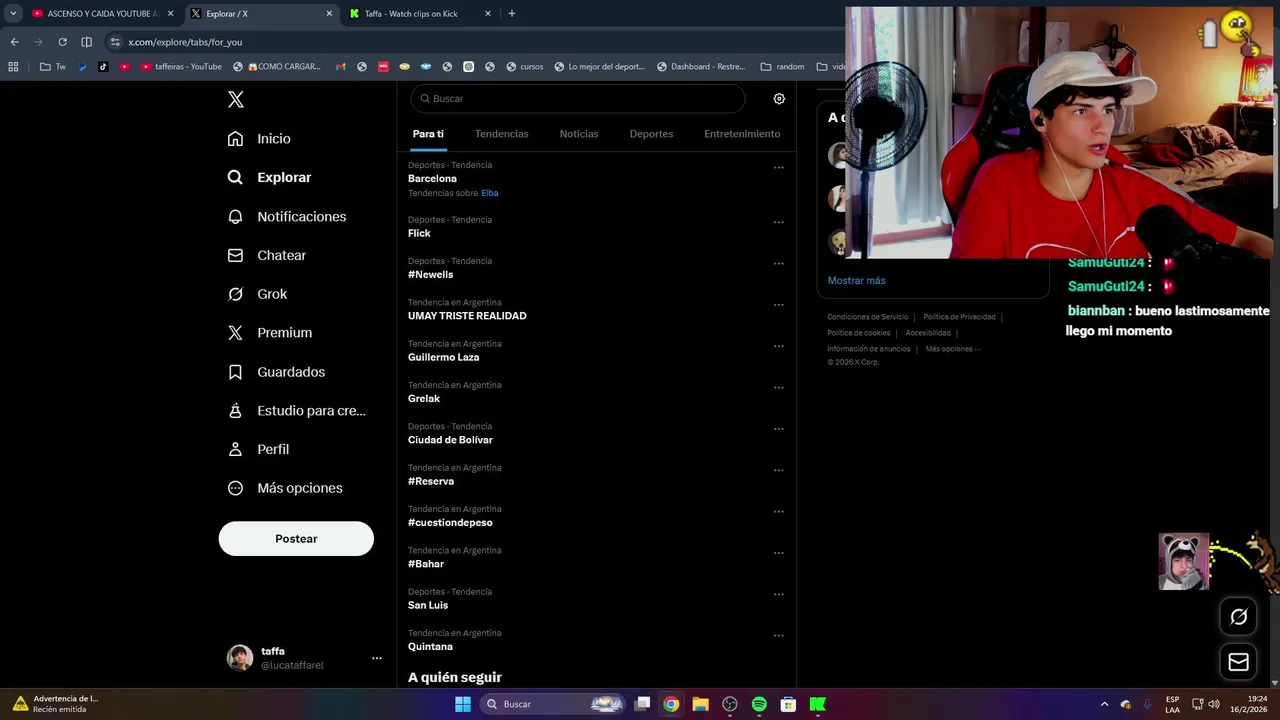Open random bookmarks folder
The width and height of the screenshot is (1280, 720).
[x=782, y=67]
